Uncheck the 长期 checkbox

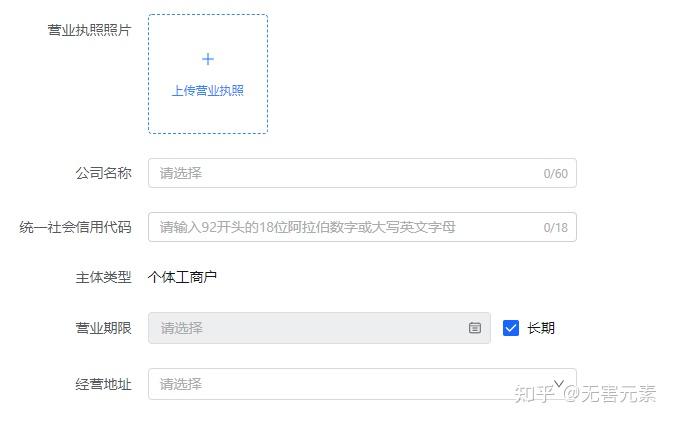click(511, 328)
